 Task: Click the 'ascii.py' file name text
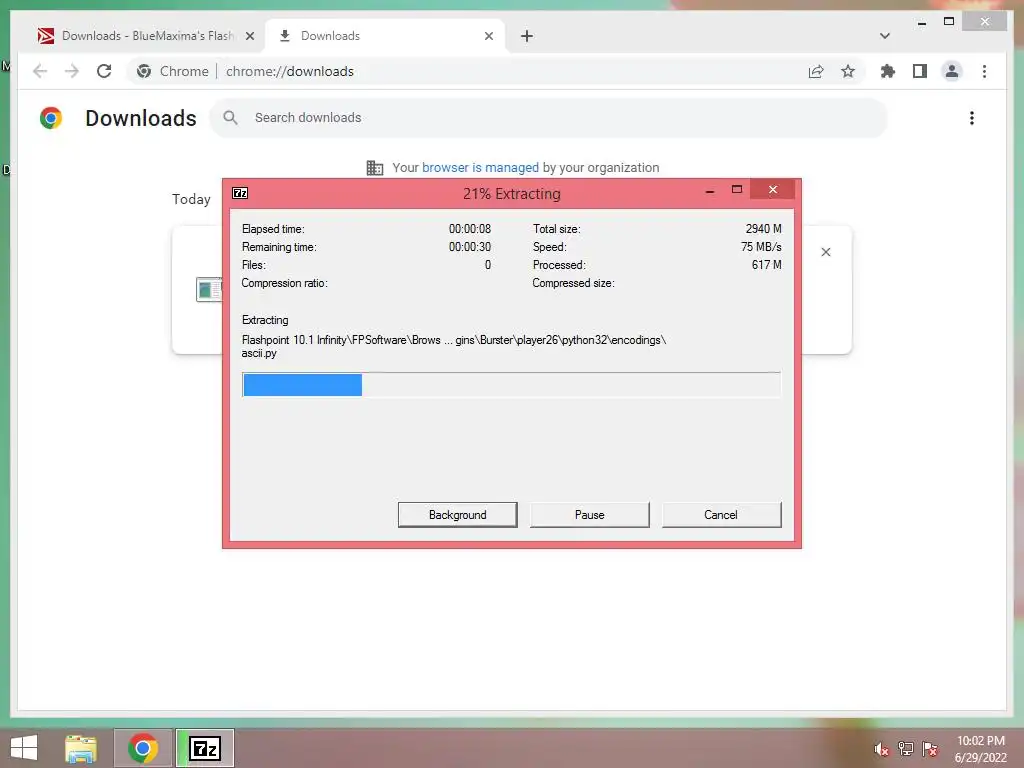(x=259, y=353)
